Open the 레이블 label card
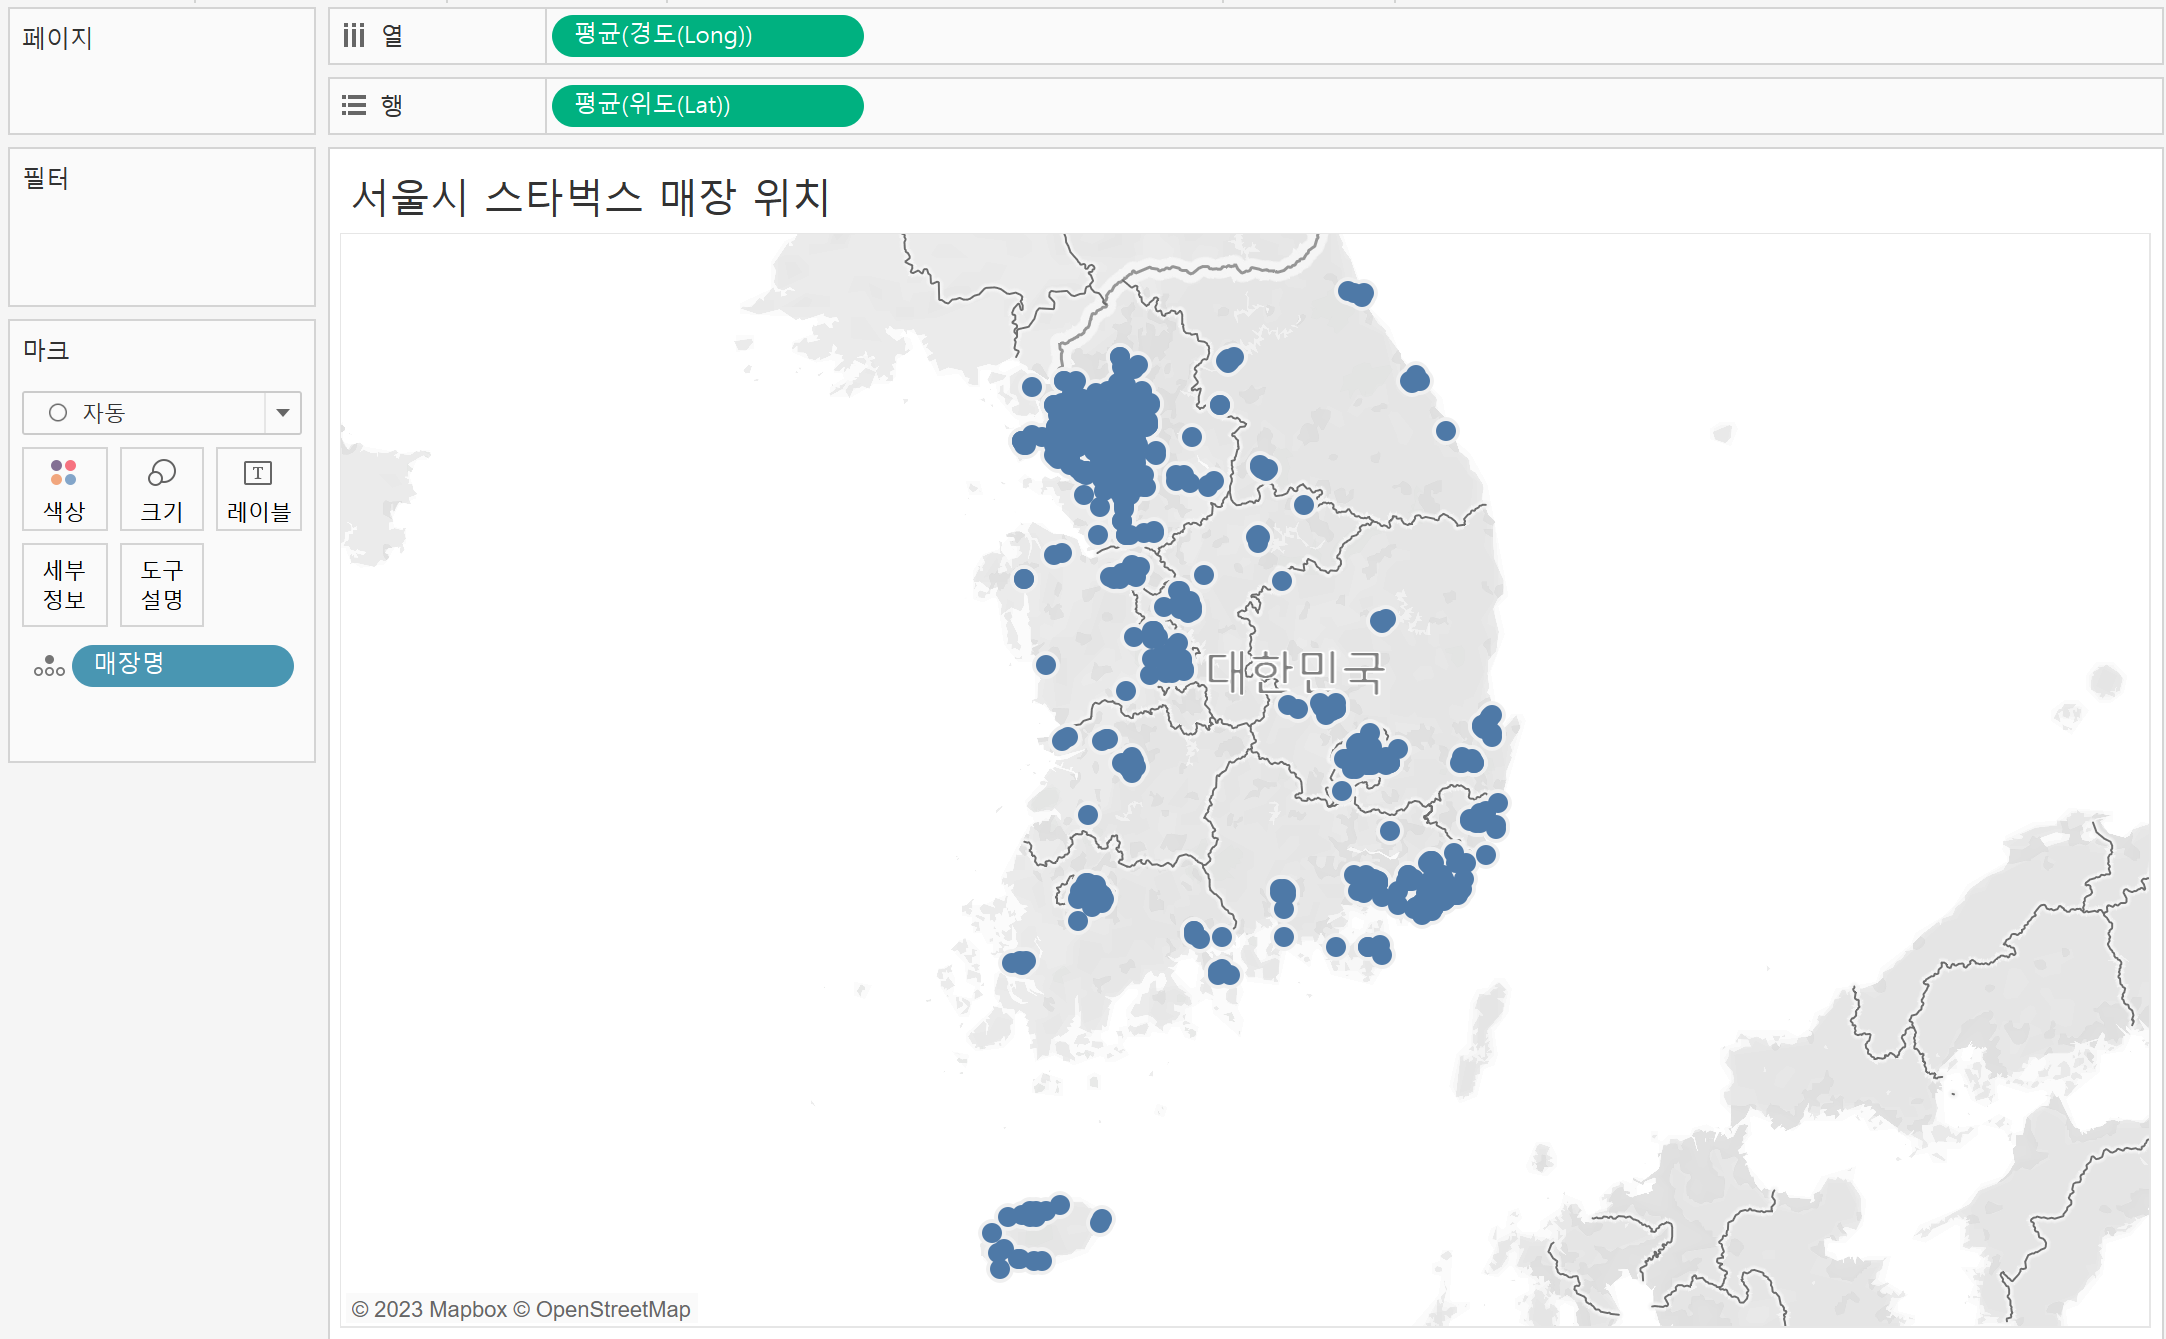 click(259, 489)
